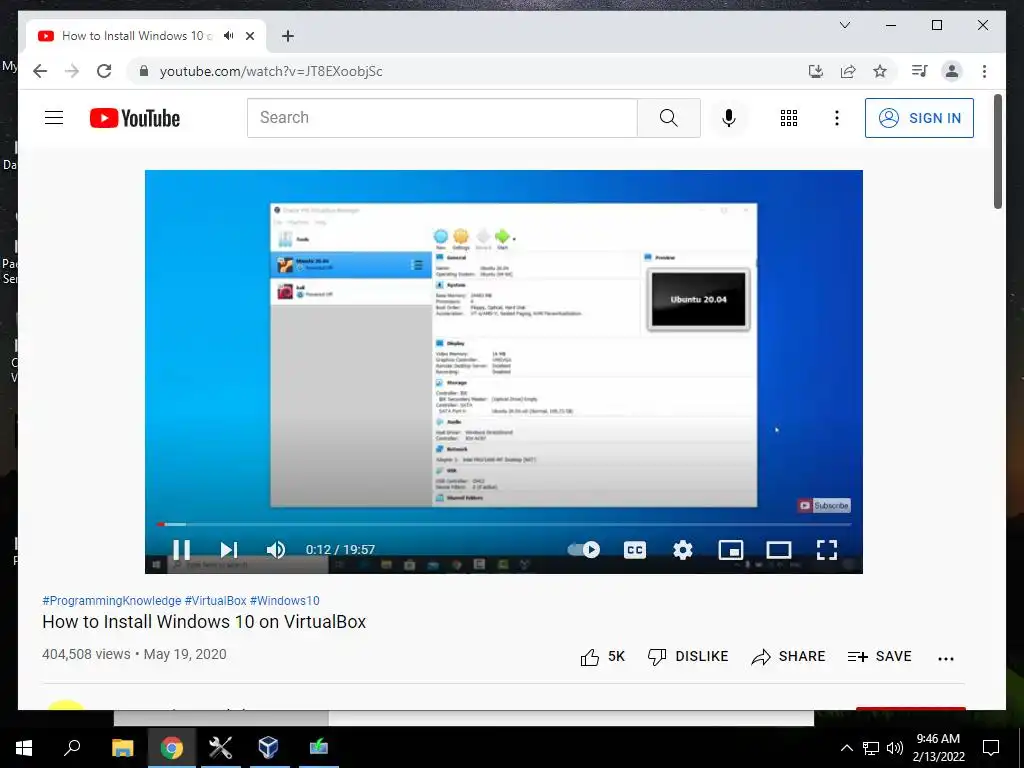Start search with your voice microphone
This screenshot has width=1024, height=768.
pyautogui.click(x=729, y=118)
